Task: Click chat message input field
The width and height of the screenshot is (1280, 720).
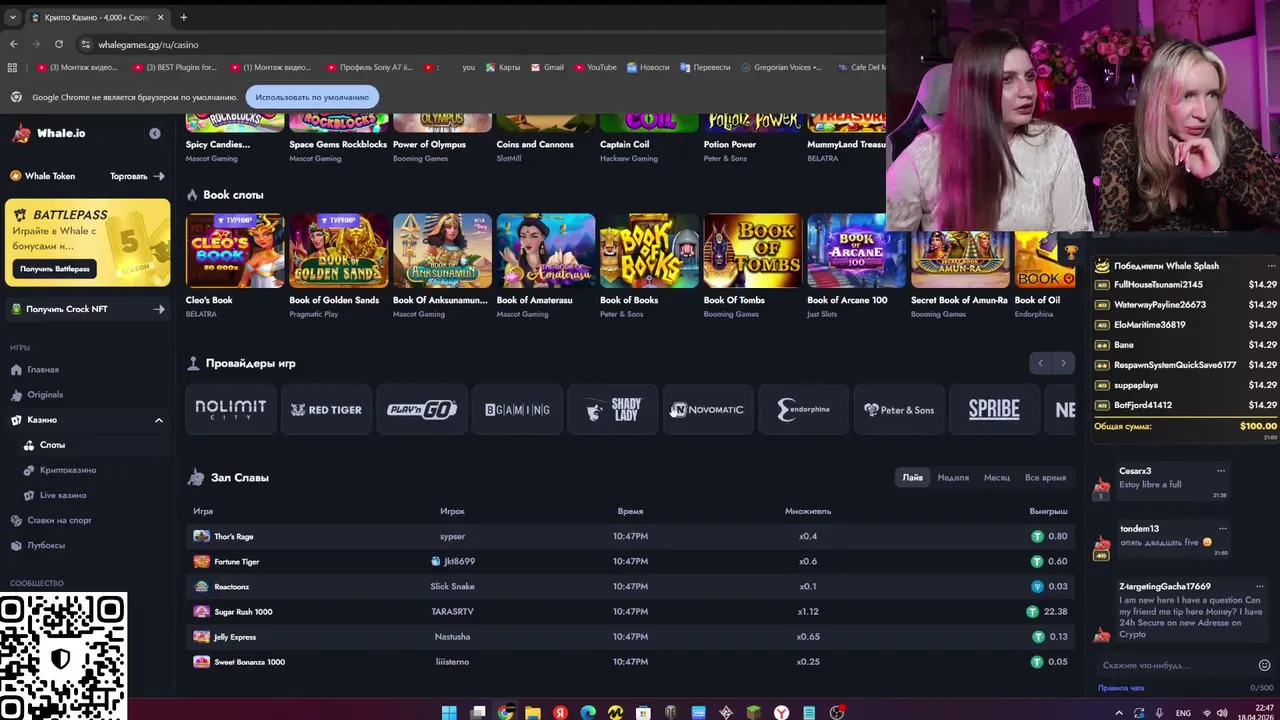Action: (x=1175, y=665)
